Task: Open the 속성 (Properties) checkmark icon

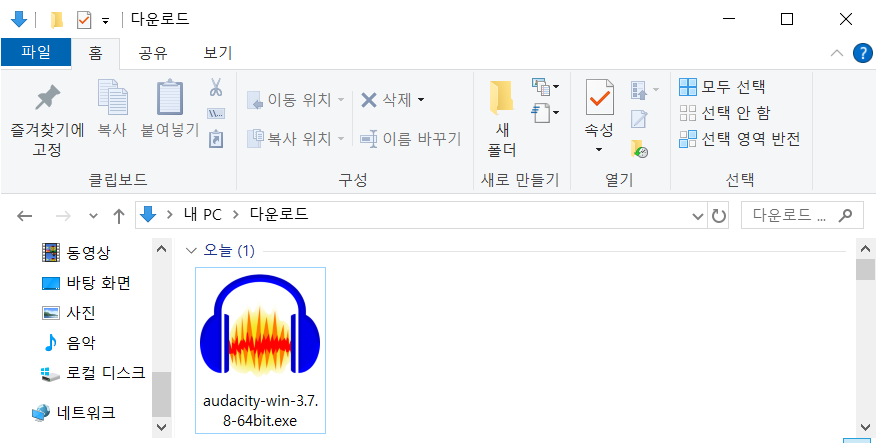Action: coord(599,98)
